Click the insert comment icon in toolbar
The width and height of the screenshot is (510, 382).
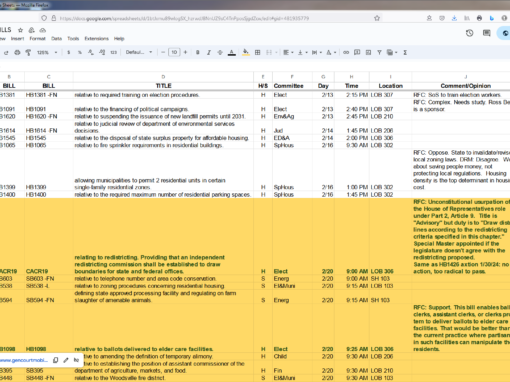pyautogui.click(x=357, y=52)
